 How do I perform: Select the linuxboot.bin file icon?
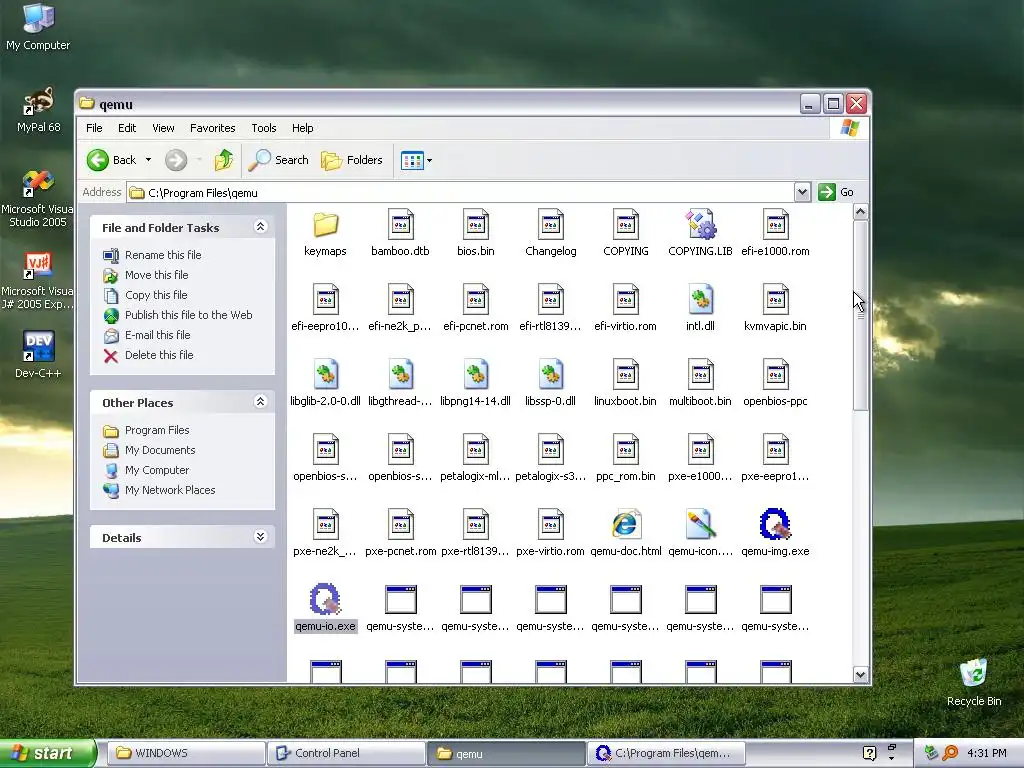pos(625,375)
